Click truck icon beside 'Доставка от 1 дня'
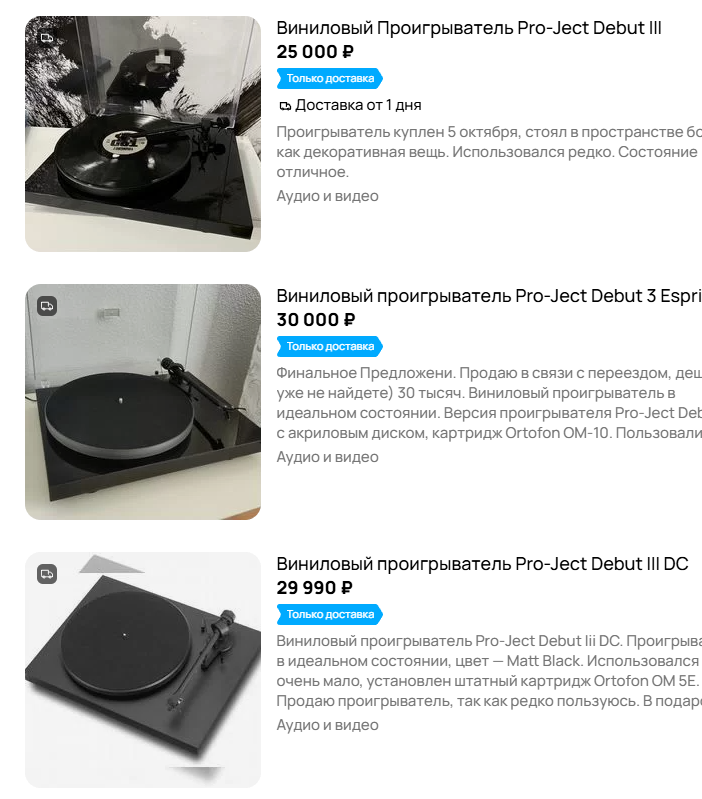702x799 pixels. 285,106
